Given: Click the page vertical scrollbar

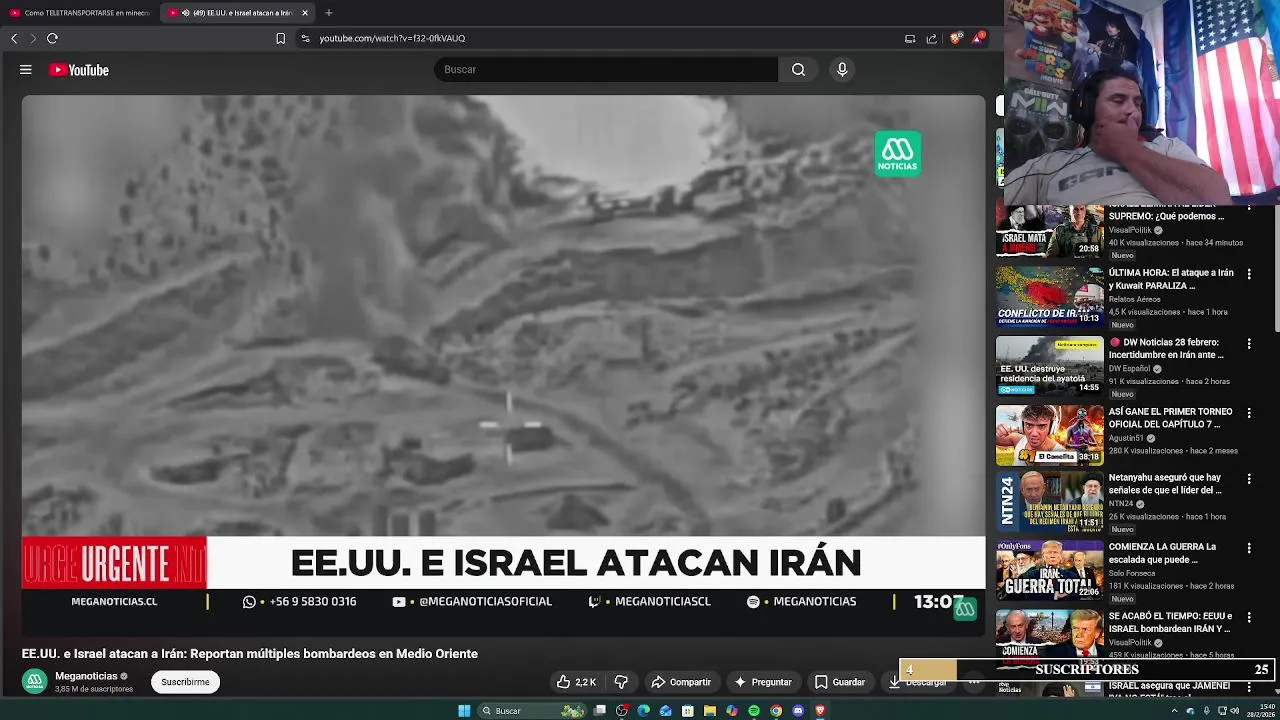Looking at the screenshot, I should click(x=1275, y=270).
